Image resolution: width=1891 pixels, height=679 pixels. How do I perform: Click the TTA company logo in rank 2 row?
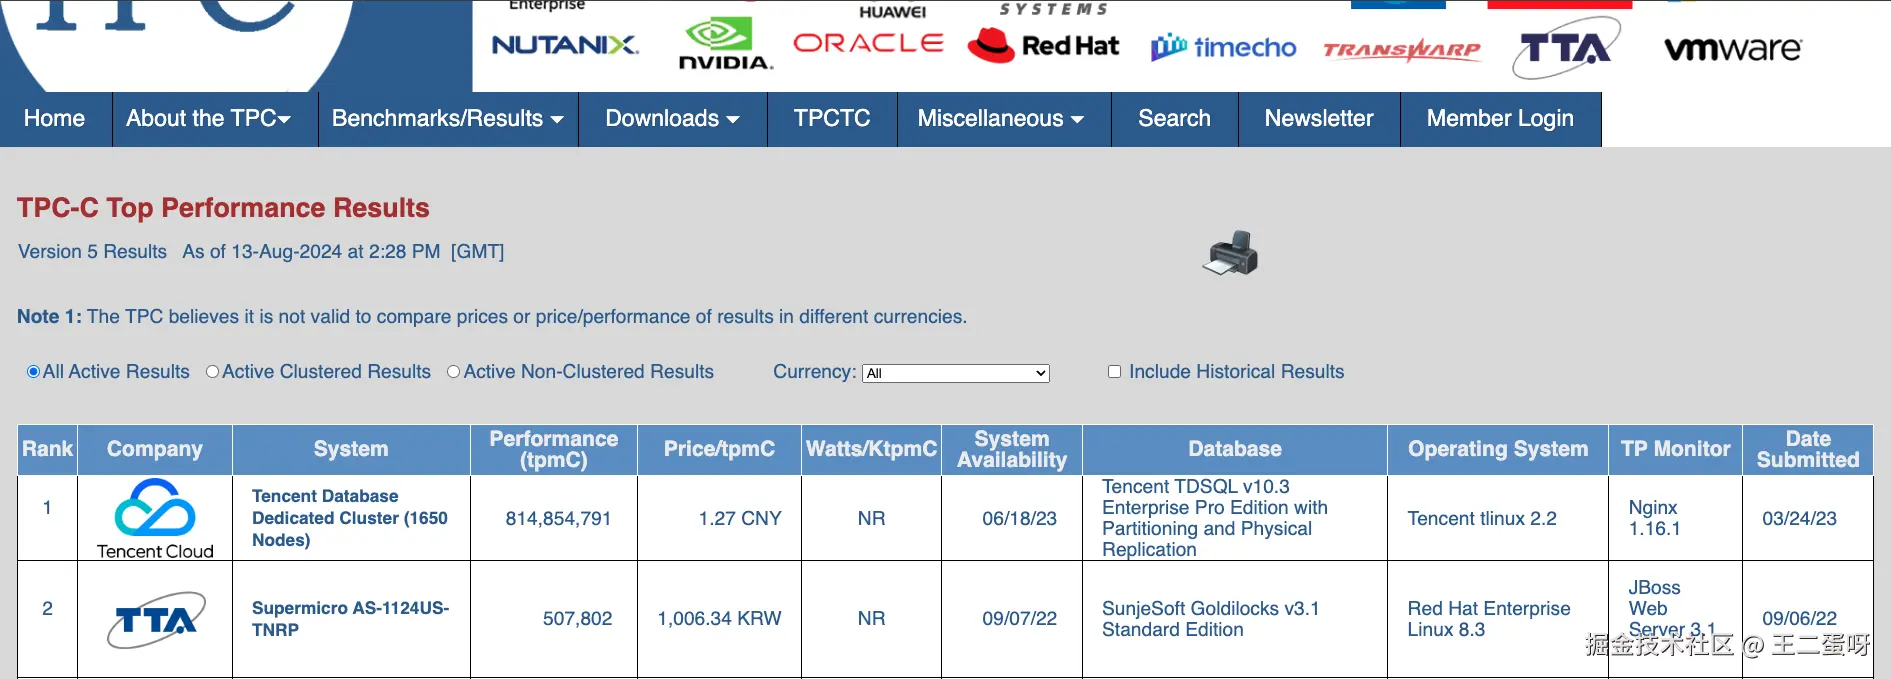click(156, 620)
